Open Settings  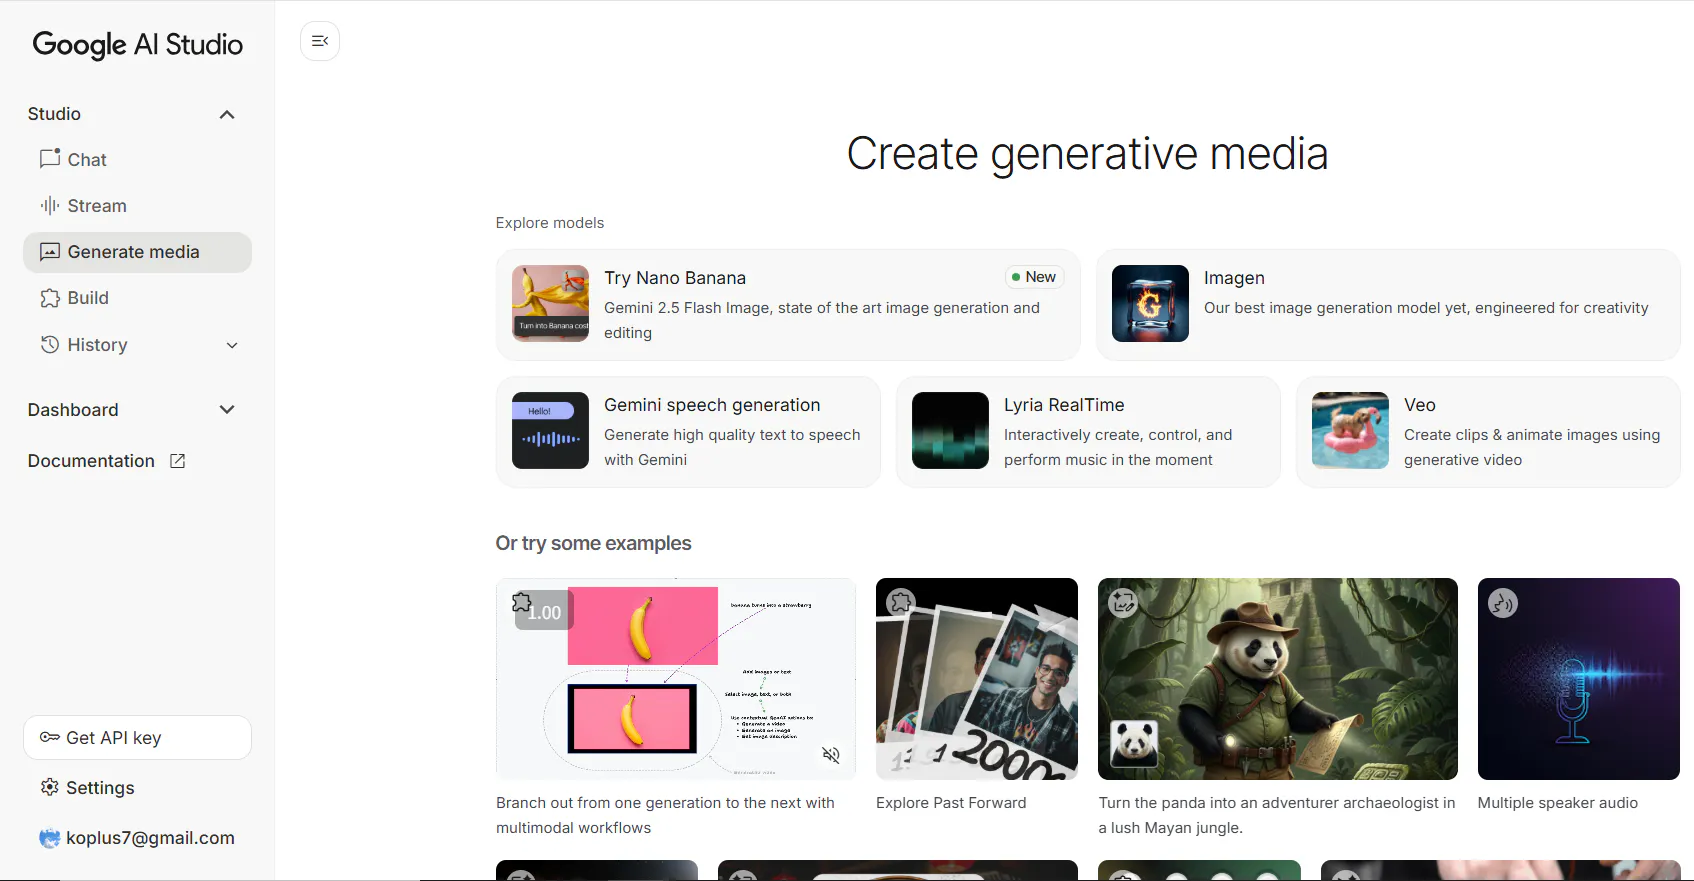coord(137,787)
